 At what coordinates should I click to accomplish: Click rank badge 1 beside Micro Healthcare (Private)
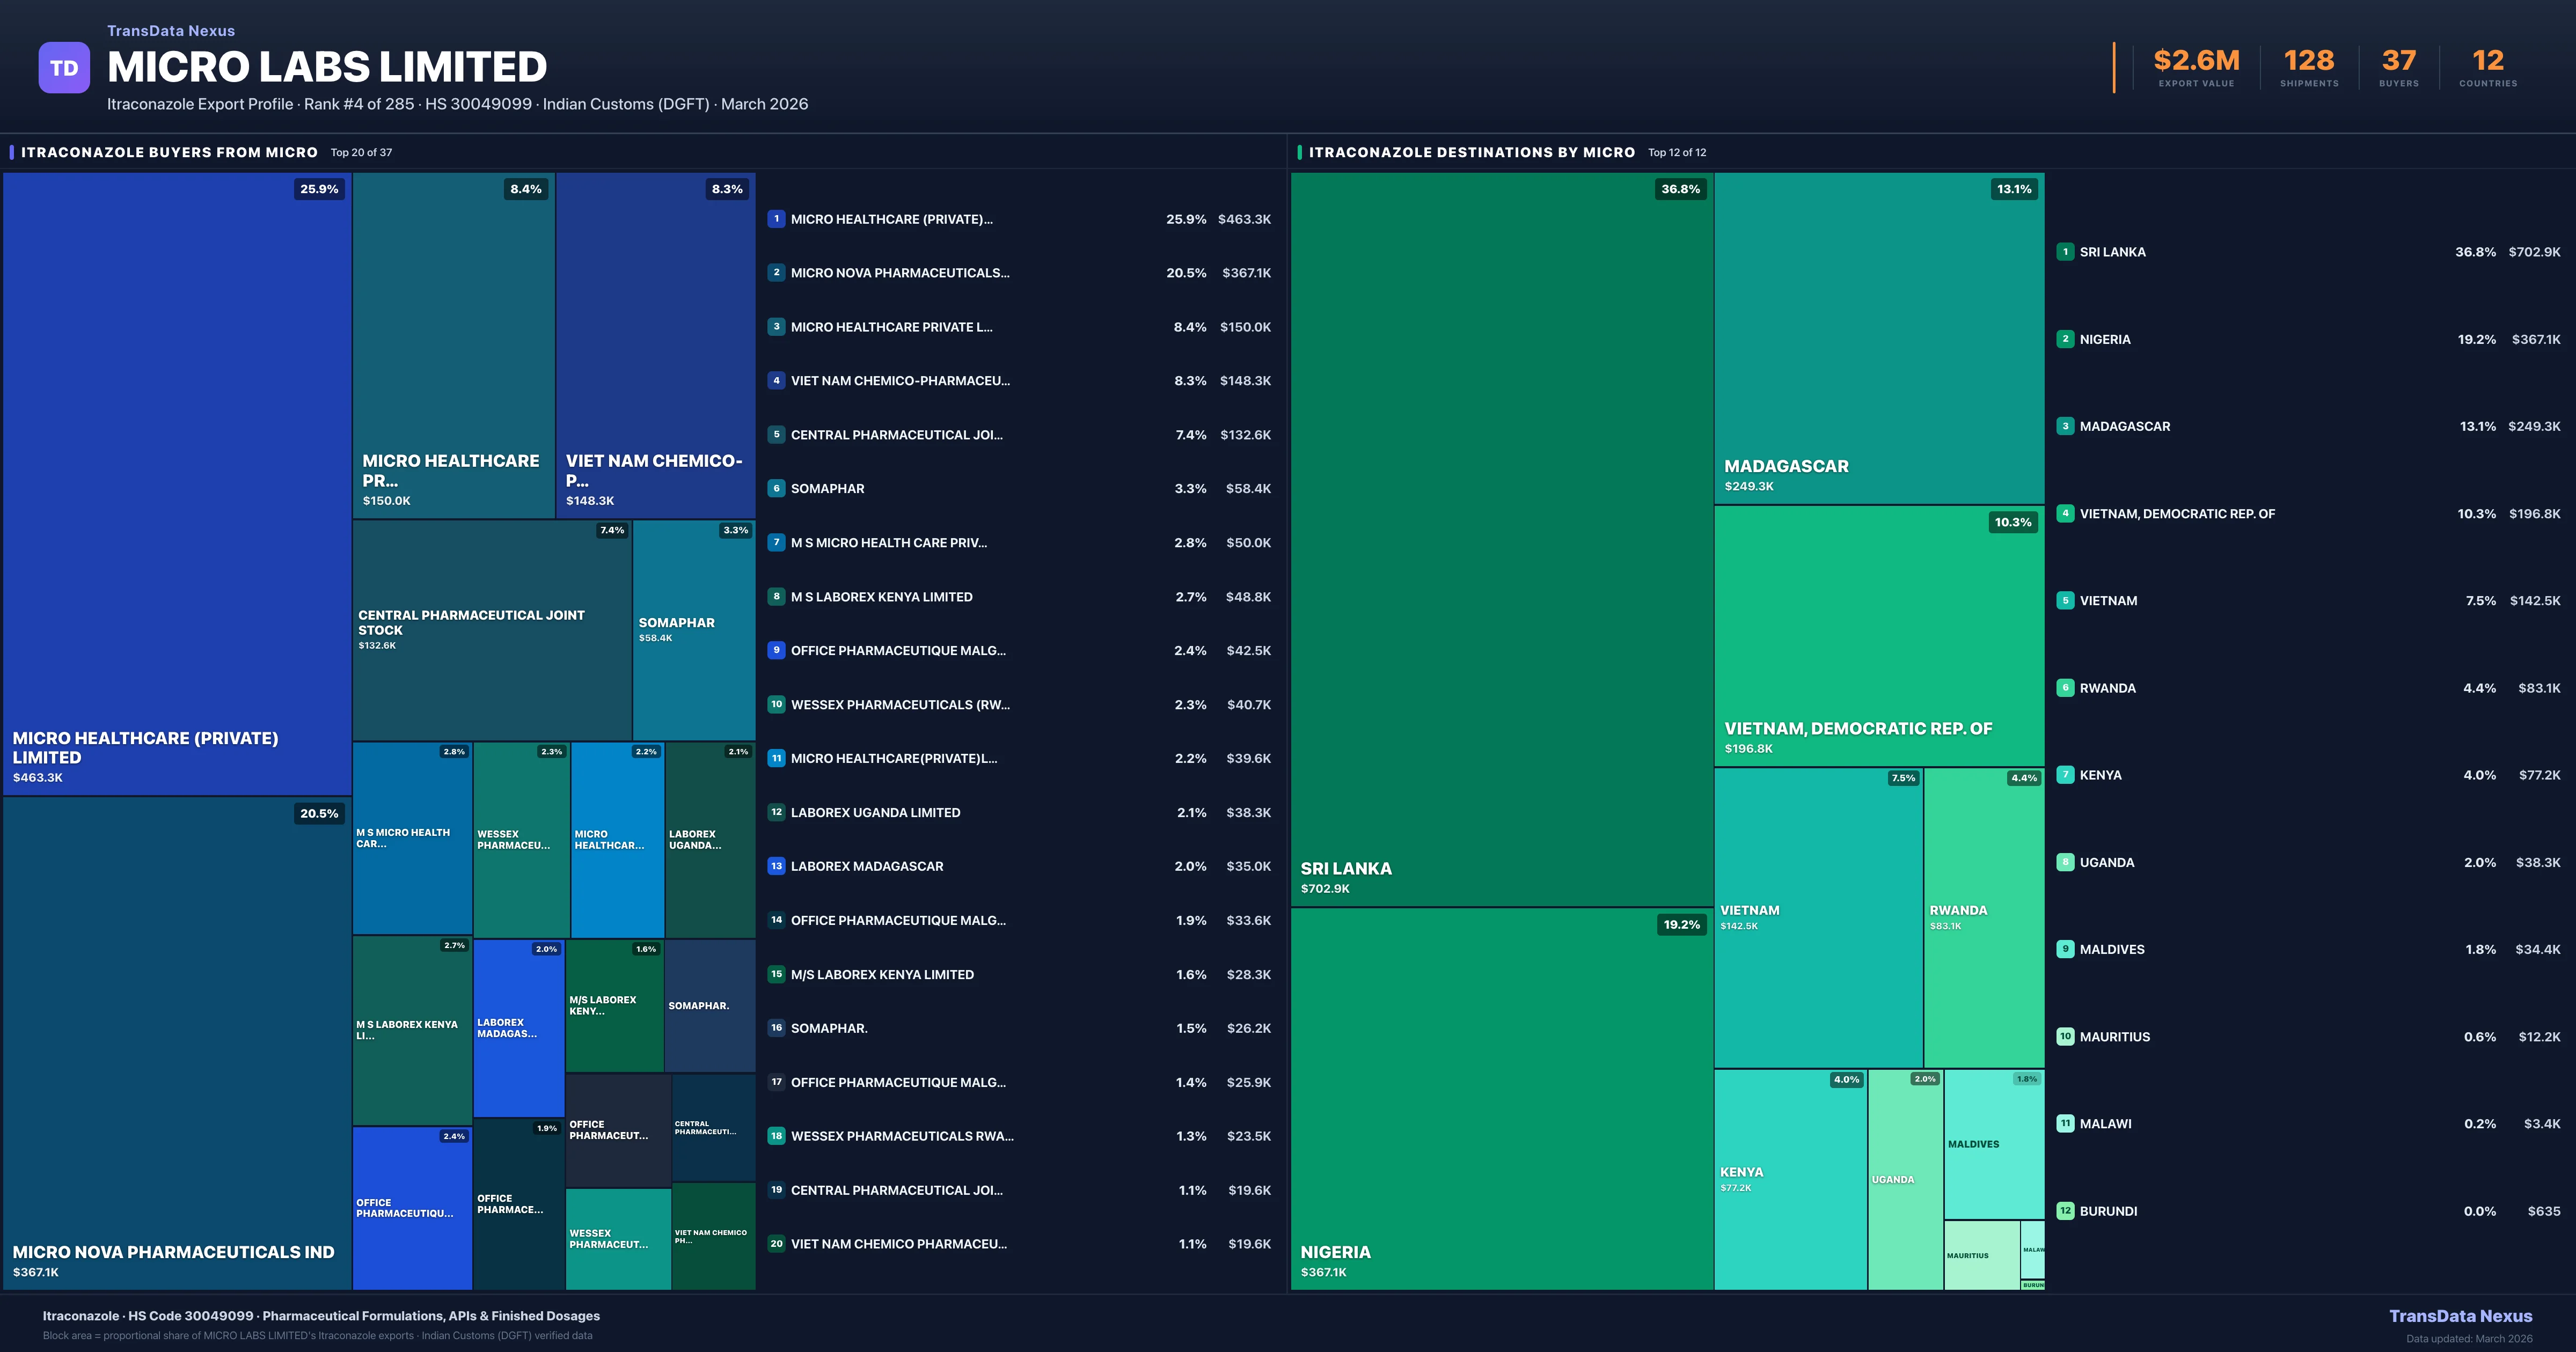[776, 219]
